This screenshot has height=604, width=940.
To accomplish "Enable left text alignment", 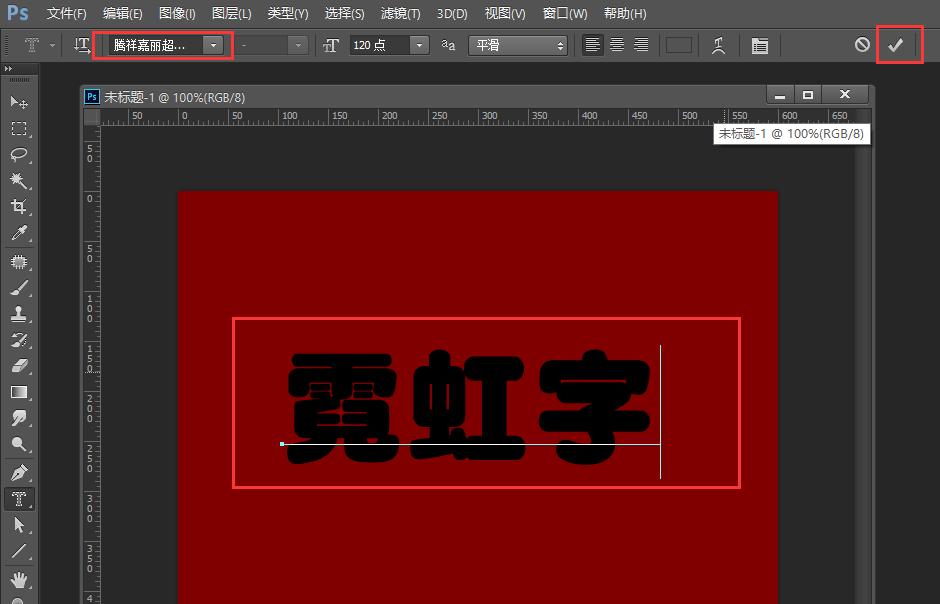I will coord(591,45).
